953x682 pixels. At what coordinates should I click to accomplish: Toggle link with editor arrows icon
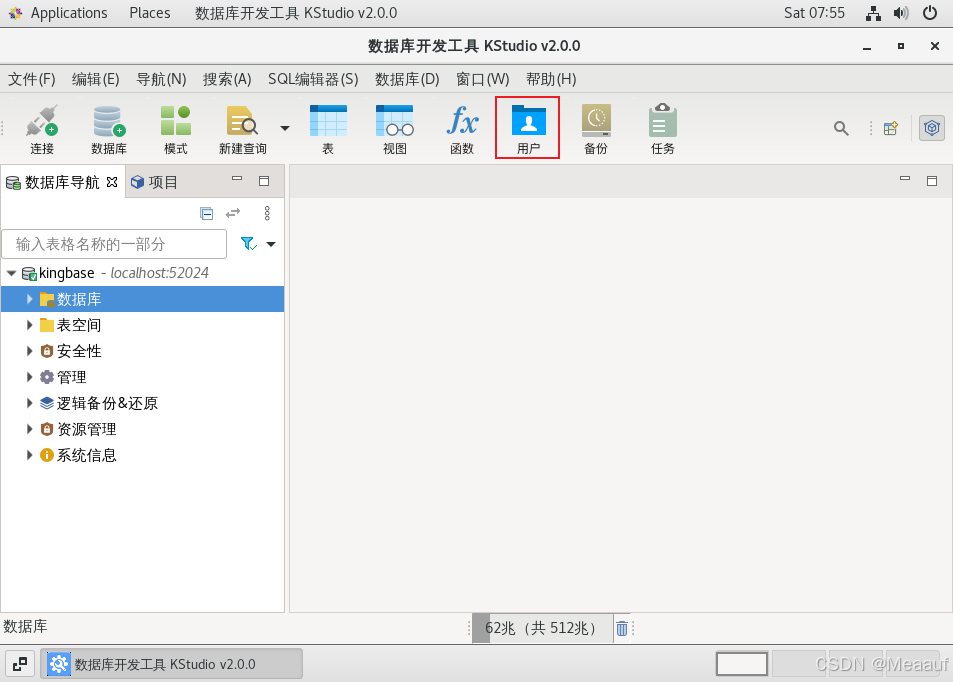click(x=233, y=213)
